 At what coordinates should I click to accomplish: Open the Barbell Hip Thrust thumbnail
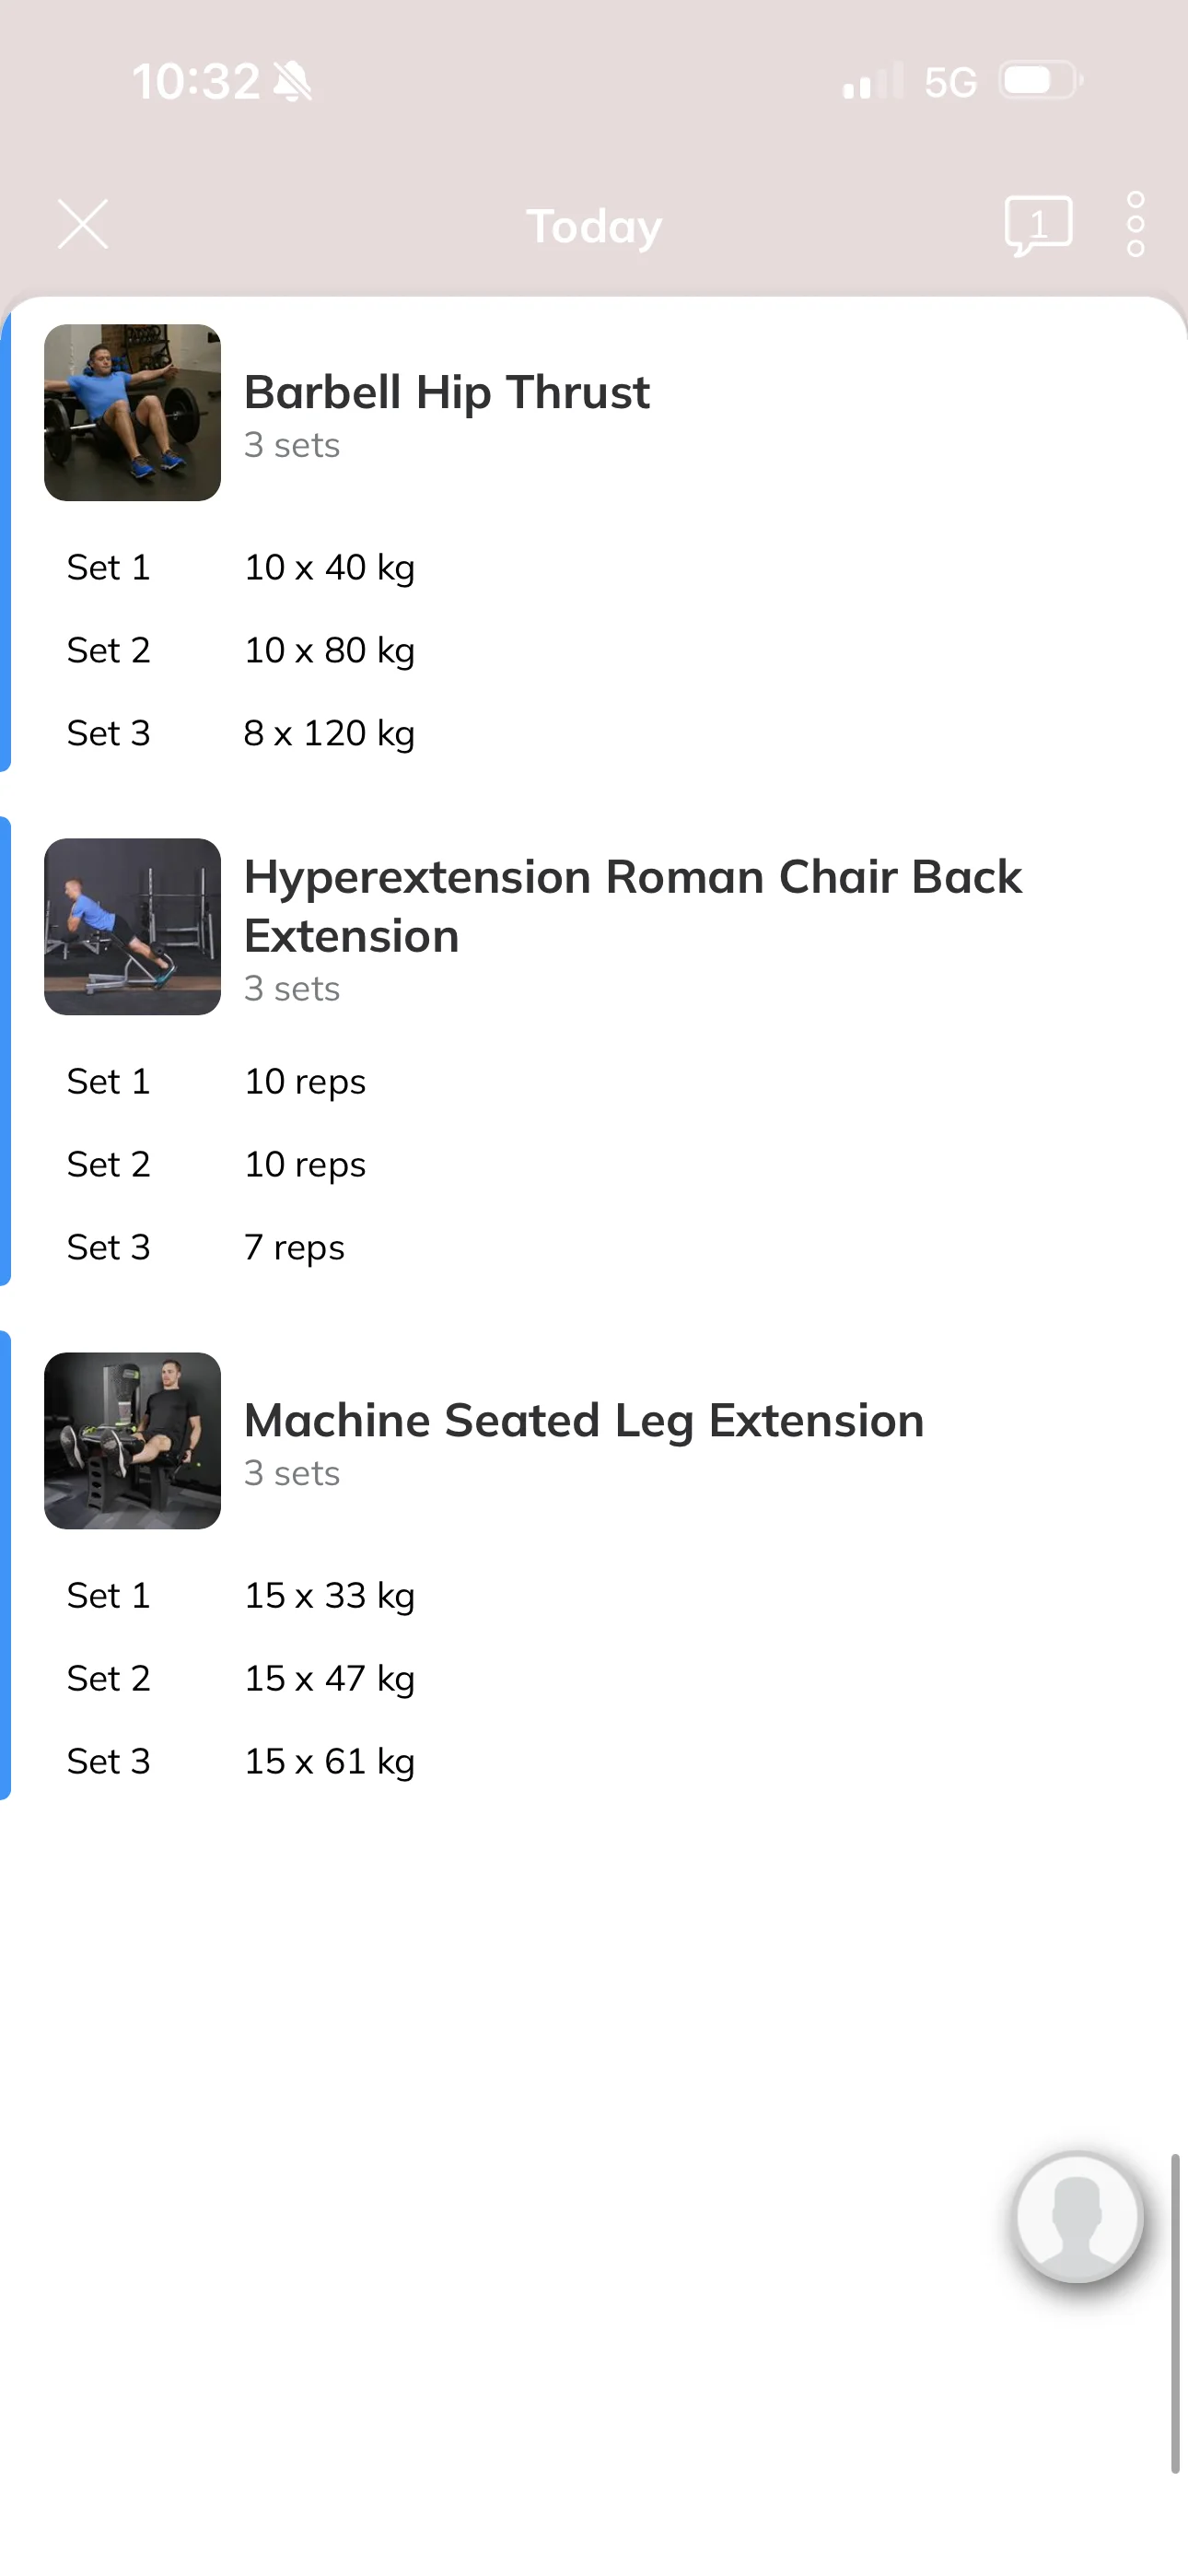132,412
